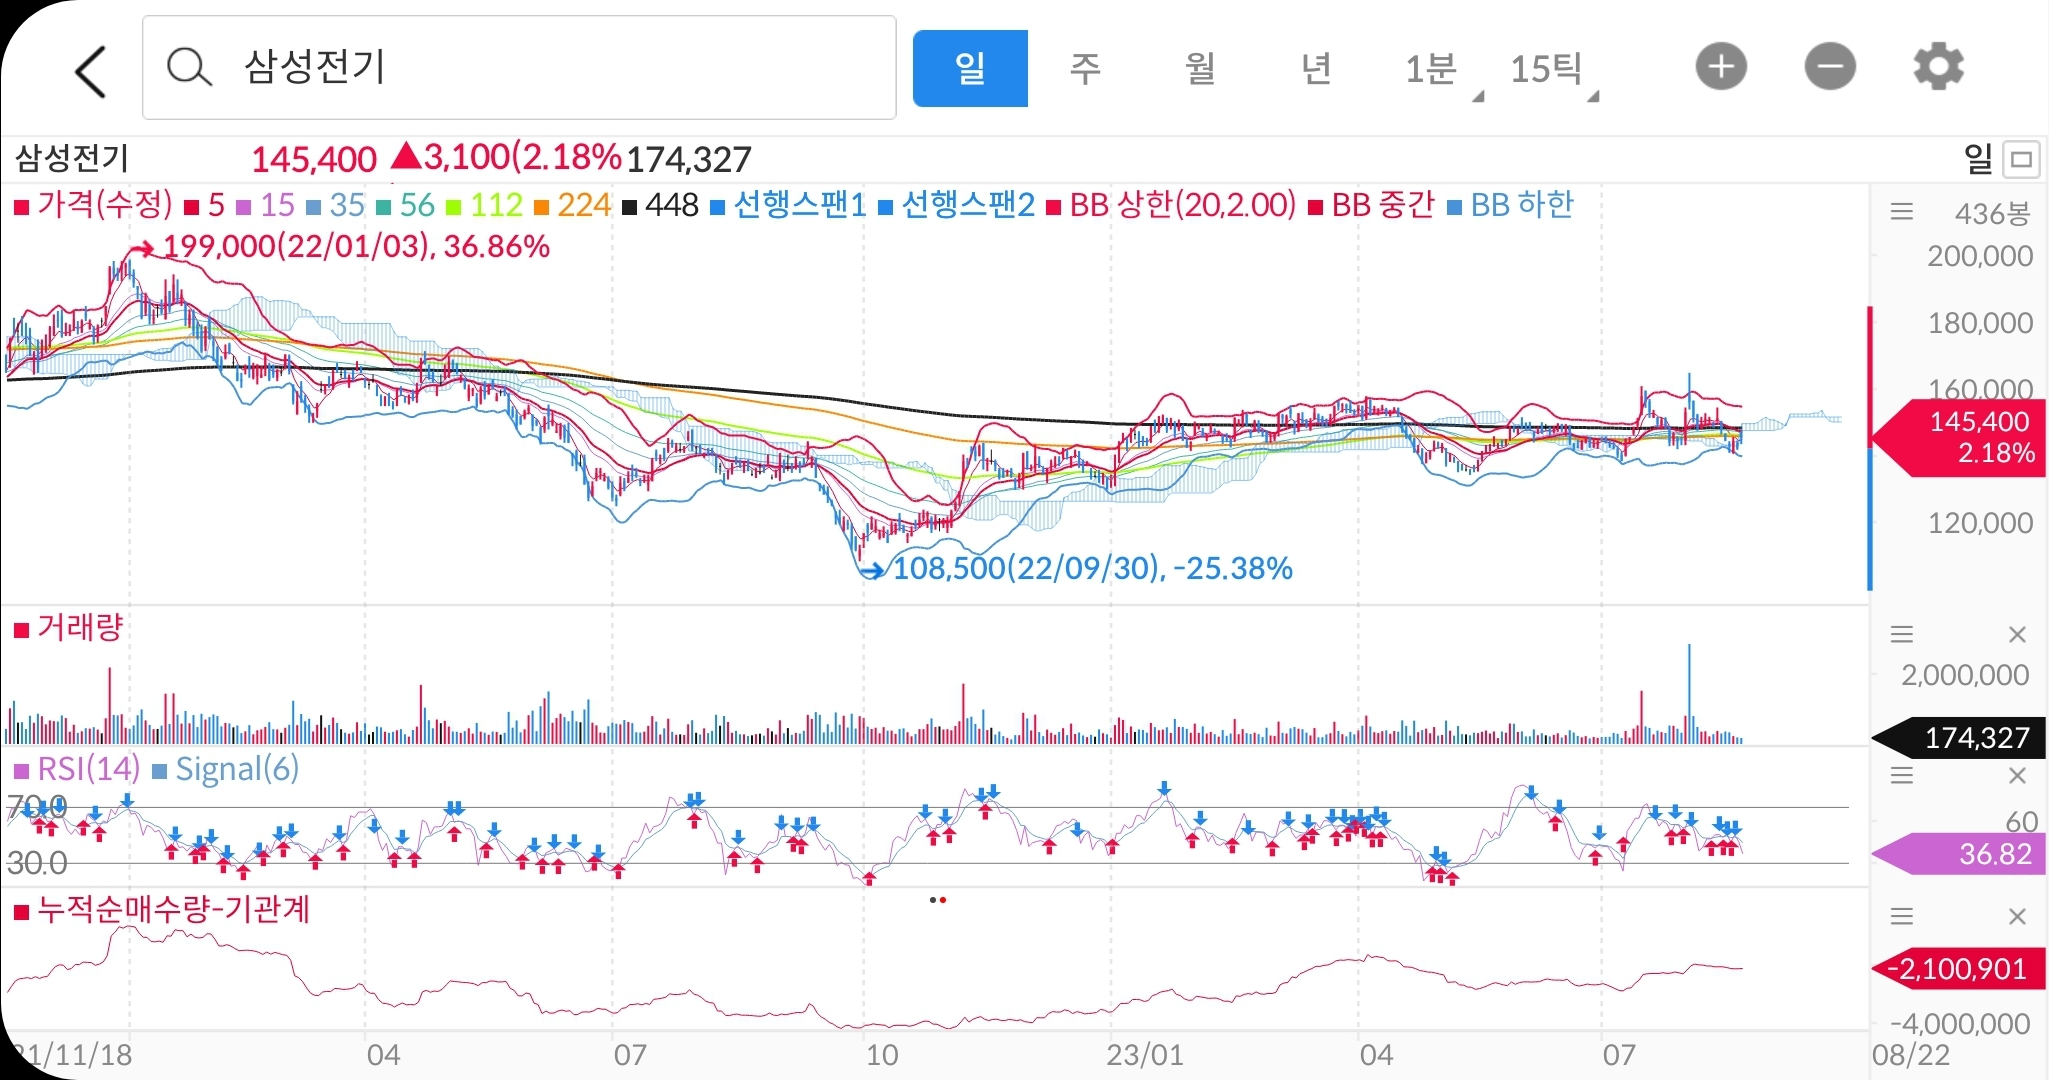Select the BB 하한 legend item
Viewport: 2049px width, 1080px height.
[1510, 205]
